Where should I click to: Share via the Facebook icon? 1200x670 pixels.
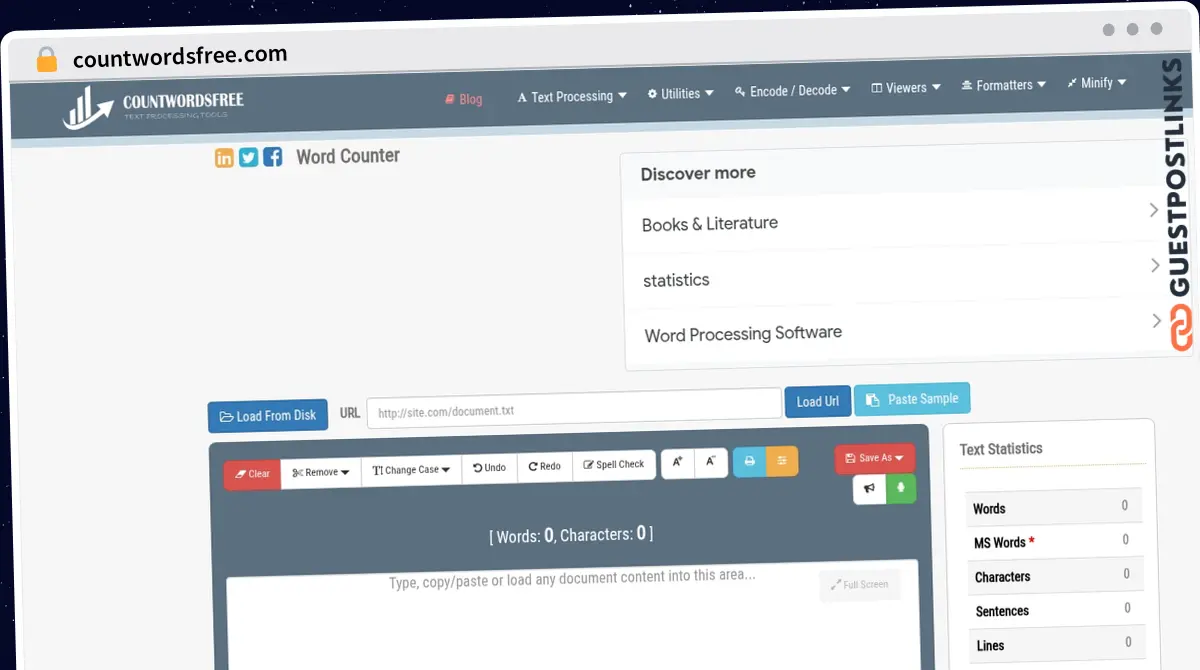click(272, 157)
